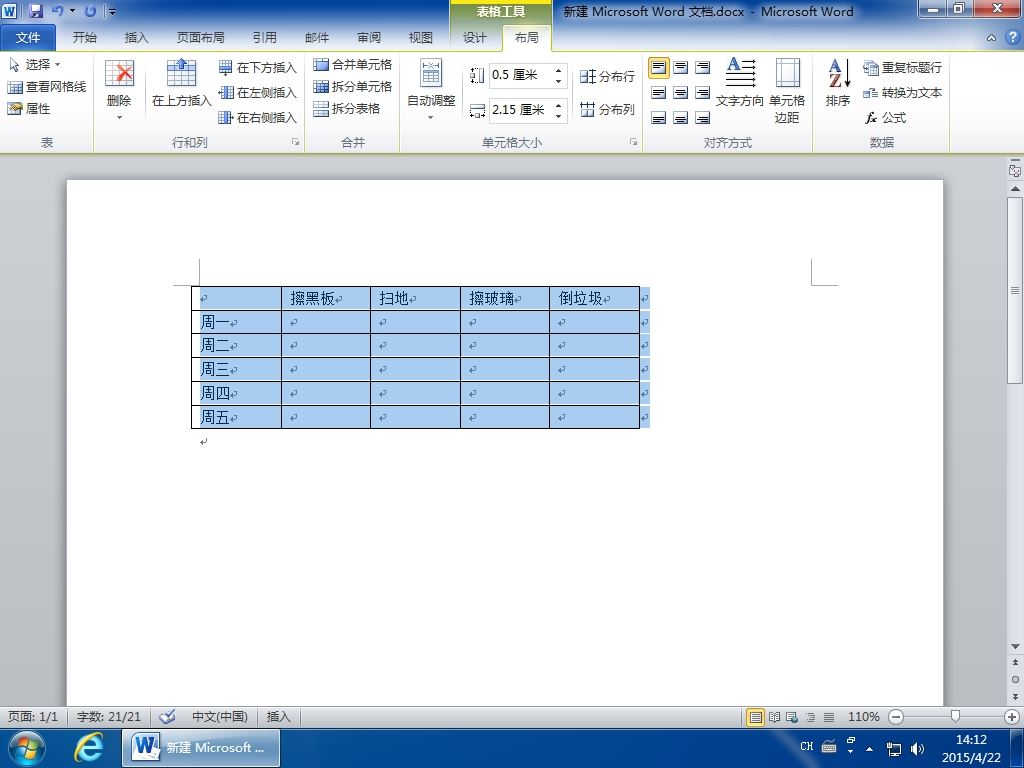Click the volume icon in system tray

(917, 748)
